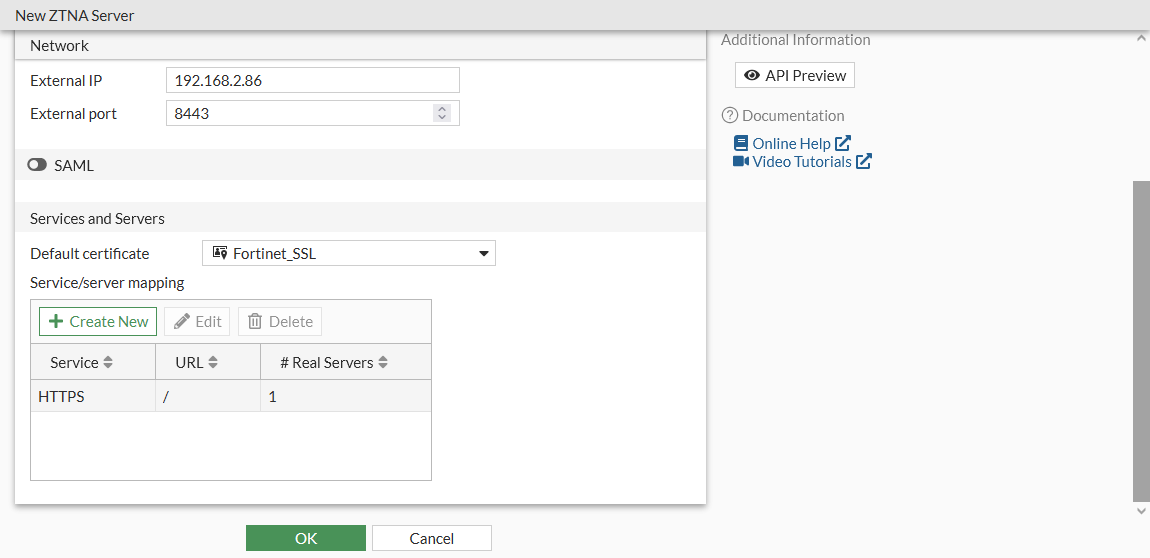1150x558 pixels.
Task: Click the plus icon on Create New
Action: (x=56, y=322)
